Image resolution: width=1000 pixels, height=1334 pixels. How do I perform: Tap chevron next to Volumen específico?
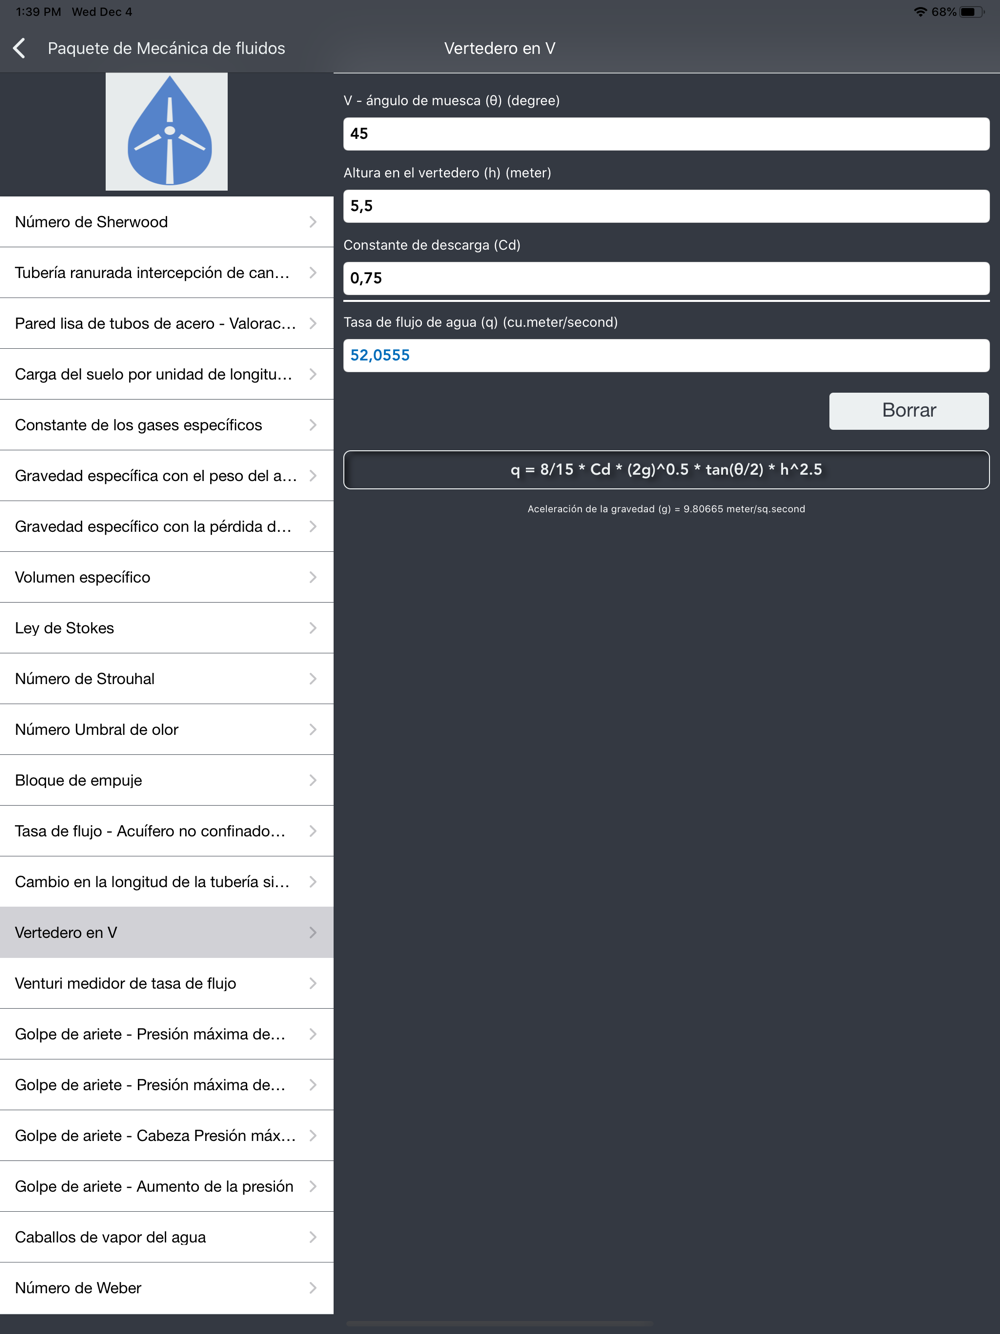313,578
